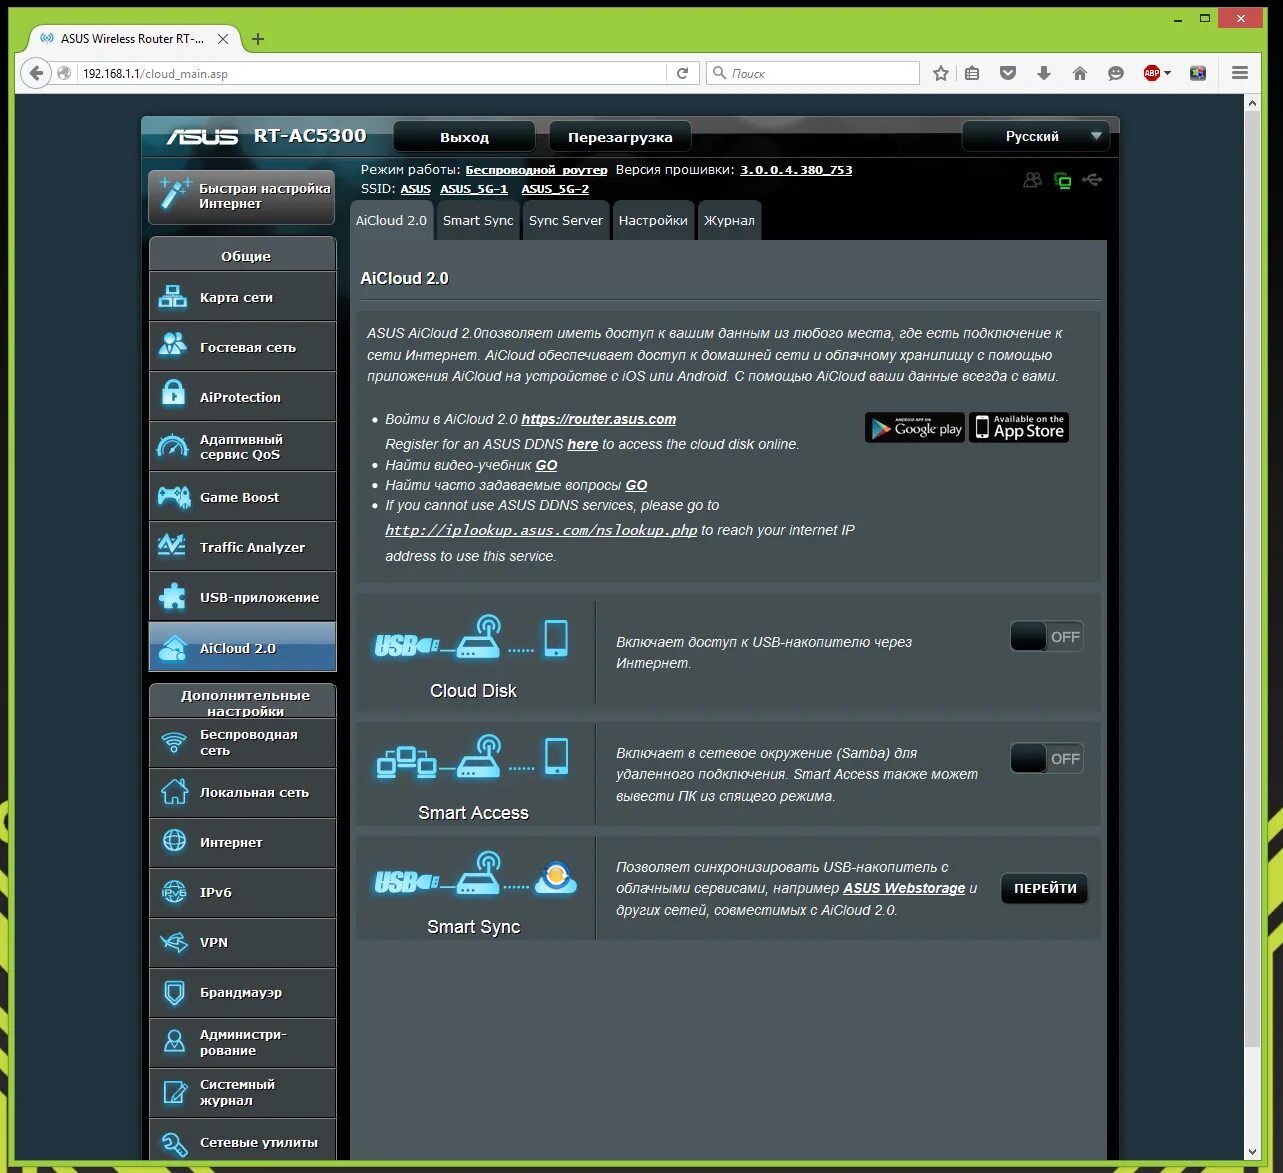Click the USB status icon
The width and height of the screenshot is (1283, 1173).
[1092, 180]
